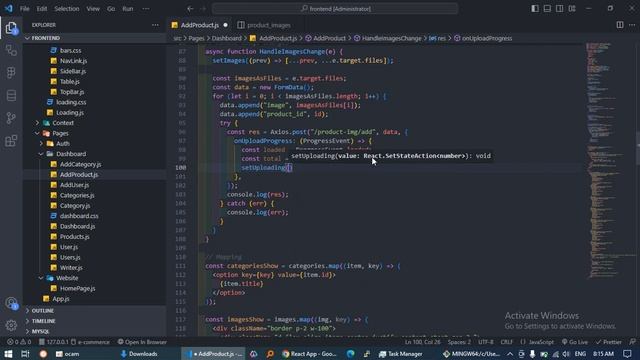Click the CRLF end-of-line setting
This screenshot has width=640, height=360.
pos(506,342)
